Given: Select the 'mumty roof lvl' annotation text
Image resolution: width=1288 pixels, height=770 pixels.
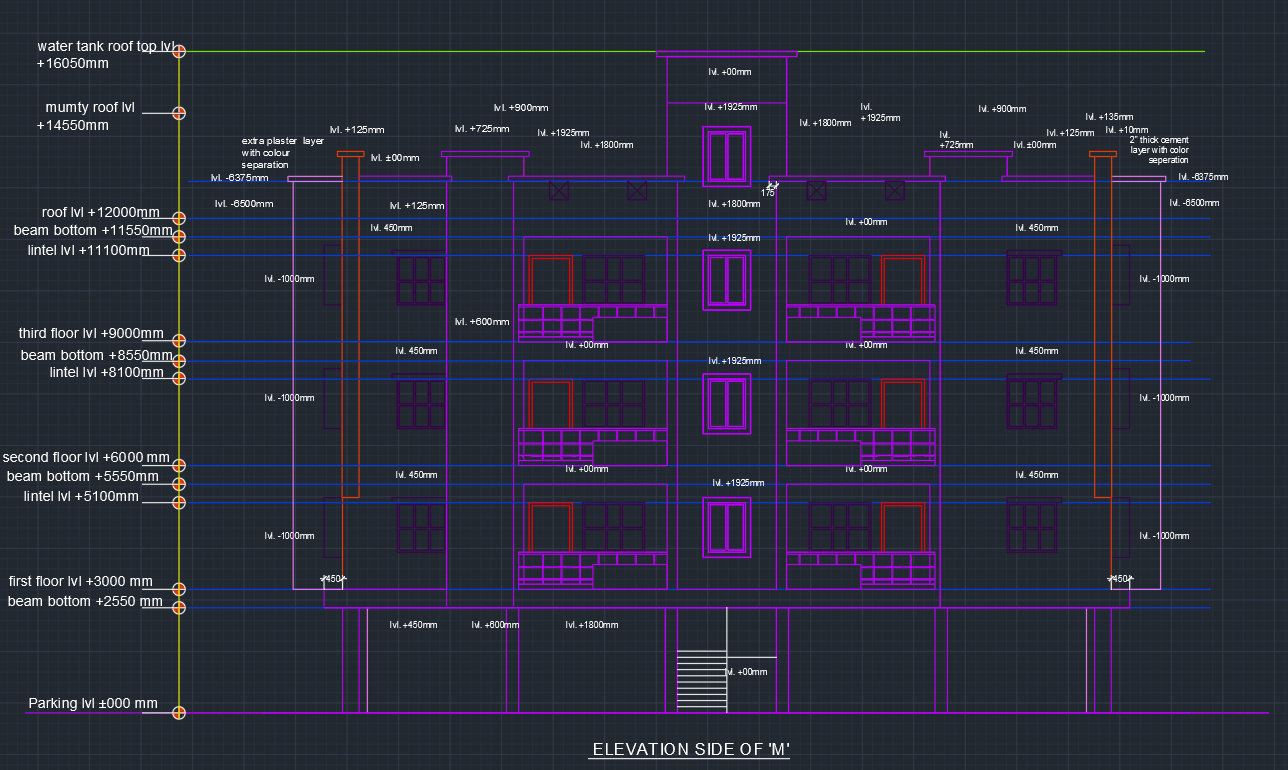Looking at the screenshot, I should [x=90, y=107].
